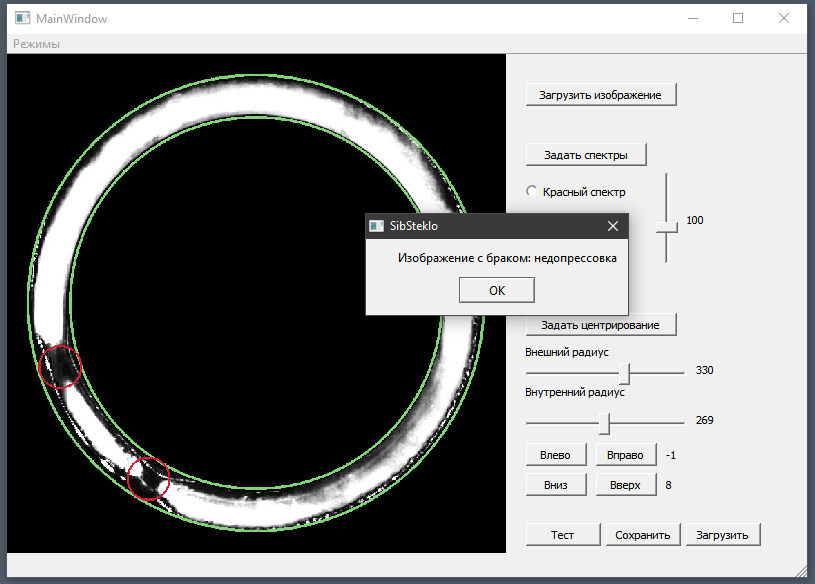Click the Вправо button
This screenshot has width=815, height=584.
[626, 455]
